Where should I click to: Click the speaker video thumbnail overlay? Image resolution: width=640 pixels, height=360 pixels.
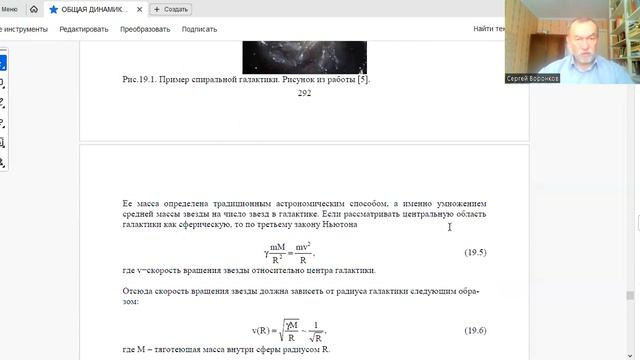pos(572,42)
